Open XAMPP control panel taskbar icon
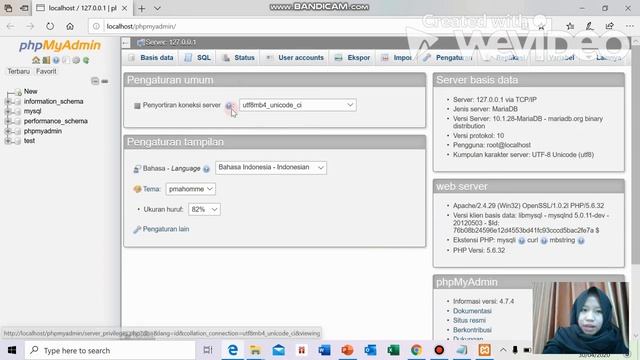 [x=484, y=350]
